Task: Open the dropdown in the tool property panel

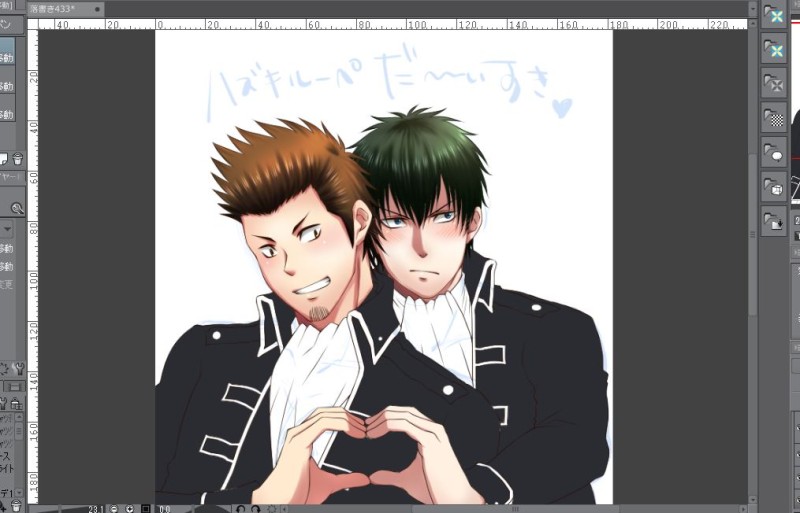Action: point(7,229)
